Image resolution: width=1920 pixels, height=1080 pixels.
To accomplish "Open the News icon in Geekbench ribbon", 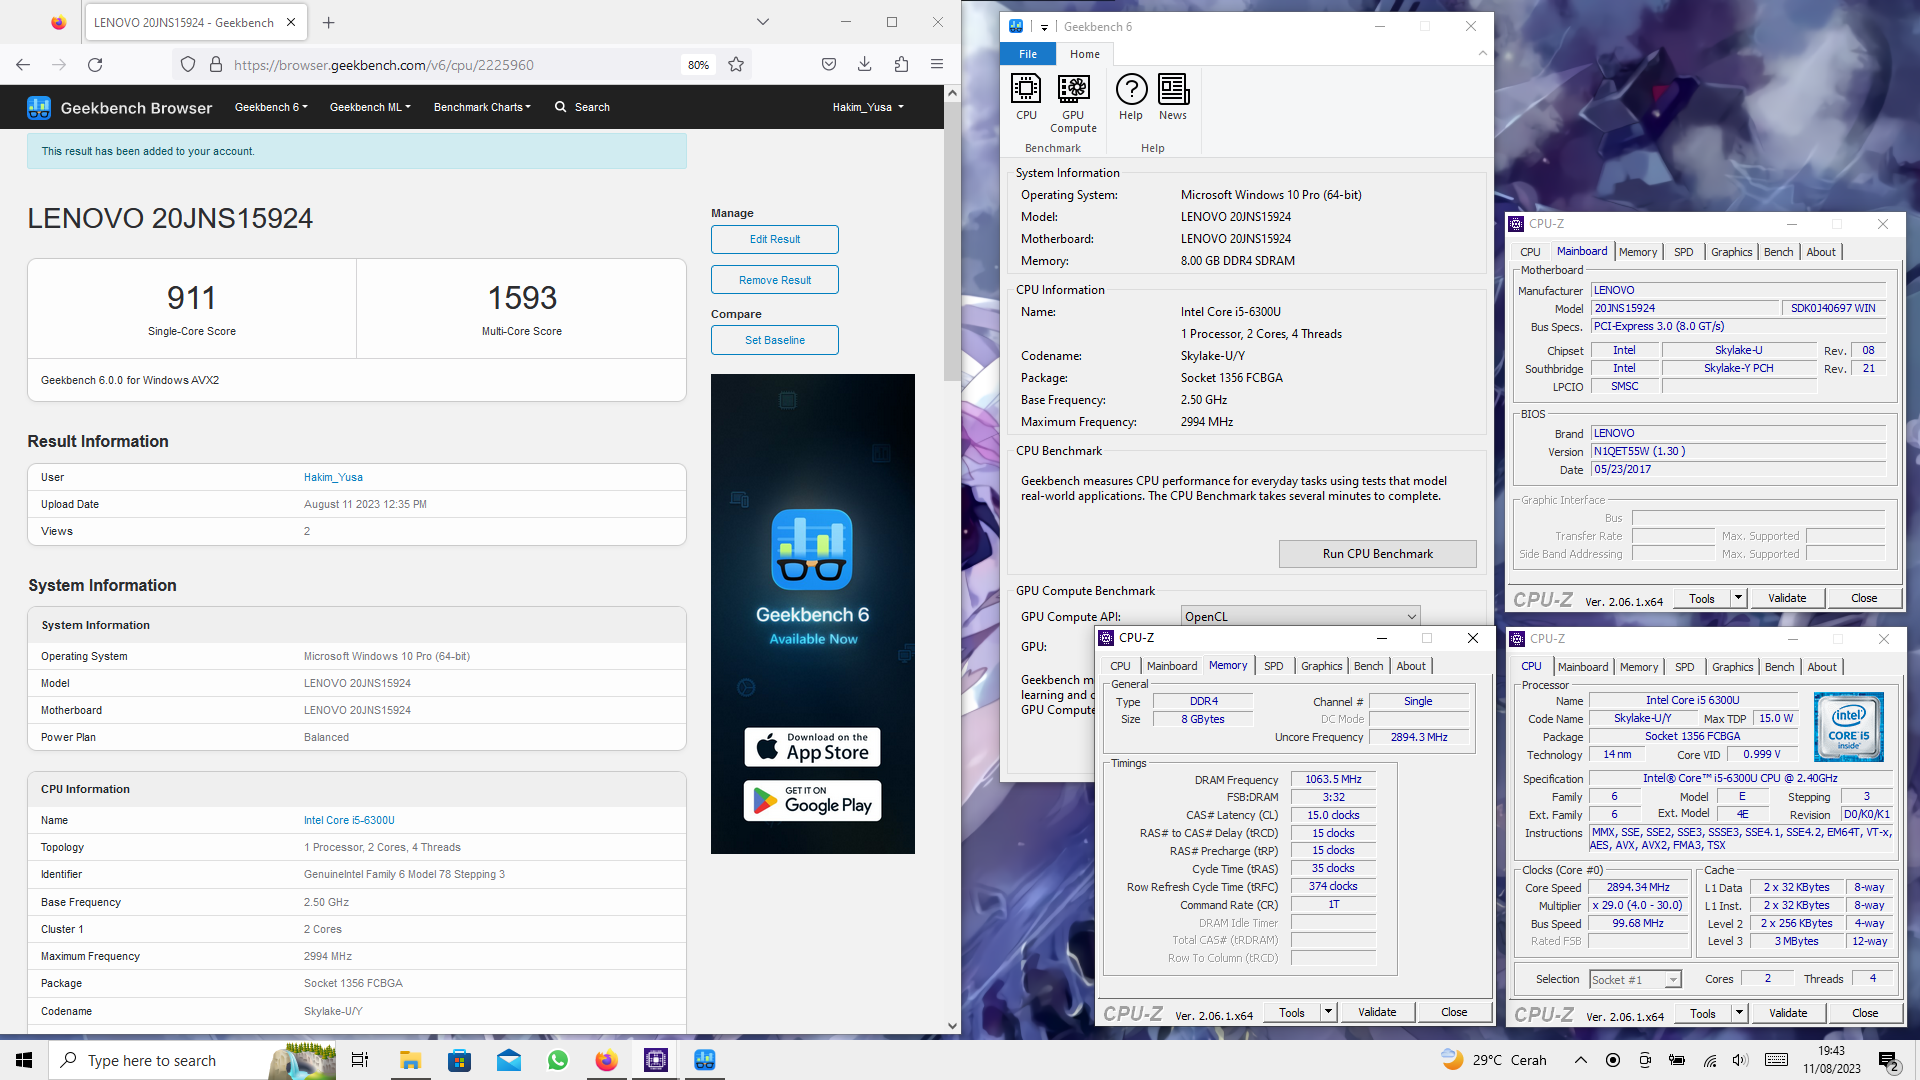I will pos(1173,97).
